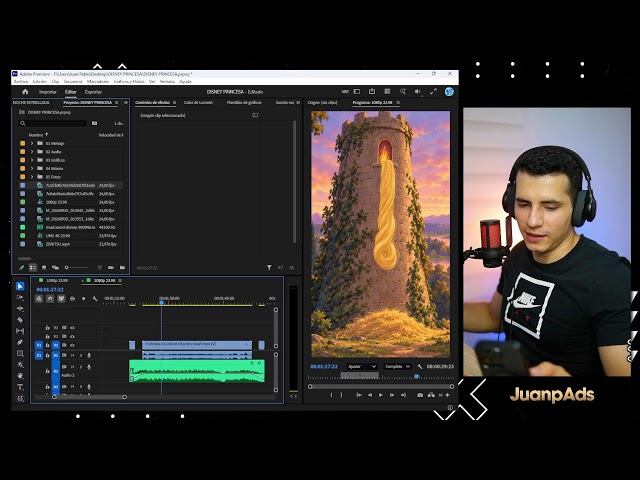
Task: Toggle V3 track output eye
Action: coord(72,327)
